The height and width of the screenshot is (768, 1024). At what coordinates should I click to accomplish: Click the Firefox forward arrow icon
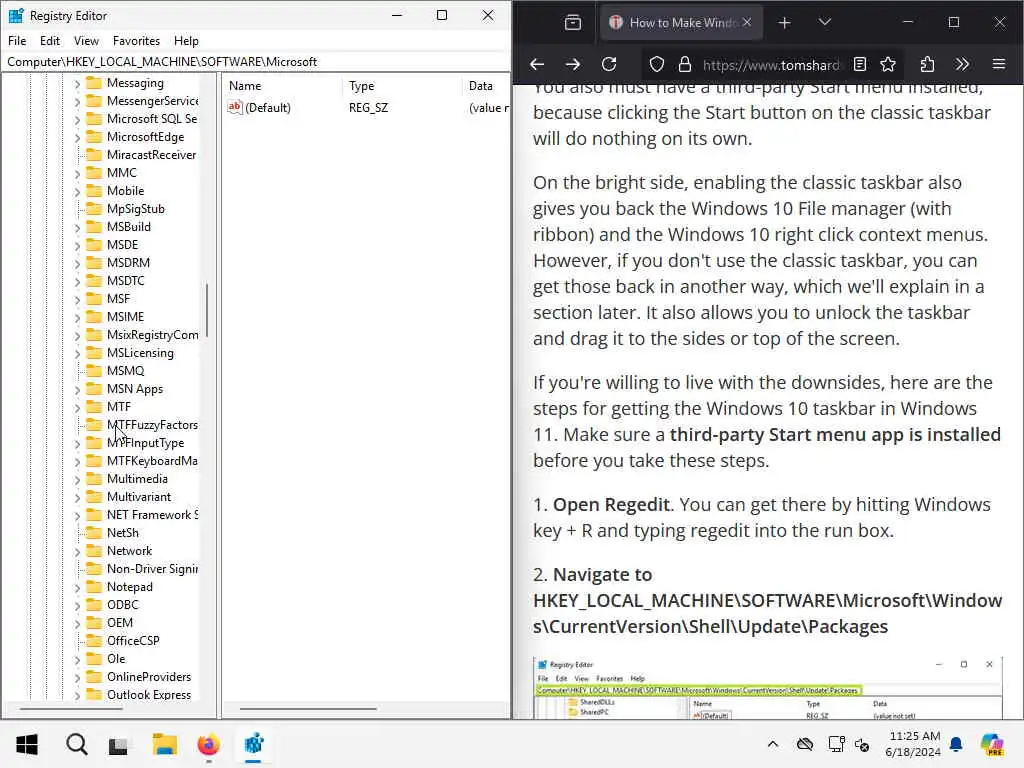tap(573, 64)
